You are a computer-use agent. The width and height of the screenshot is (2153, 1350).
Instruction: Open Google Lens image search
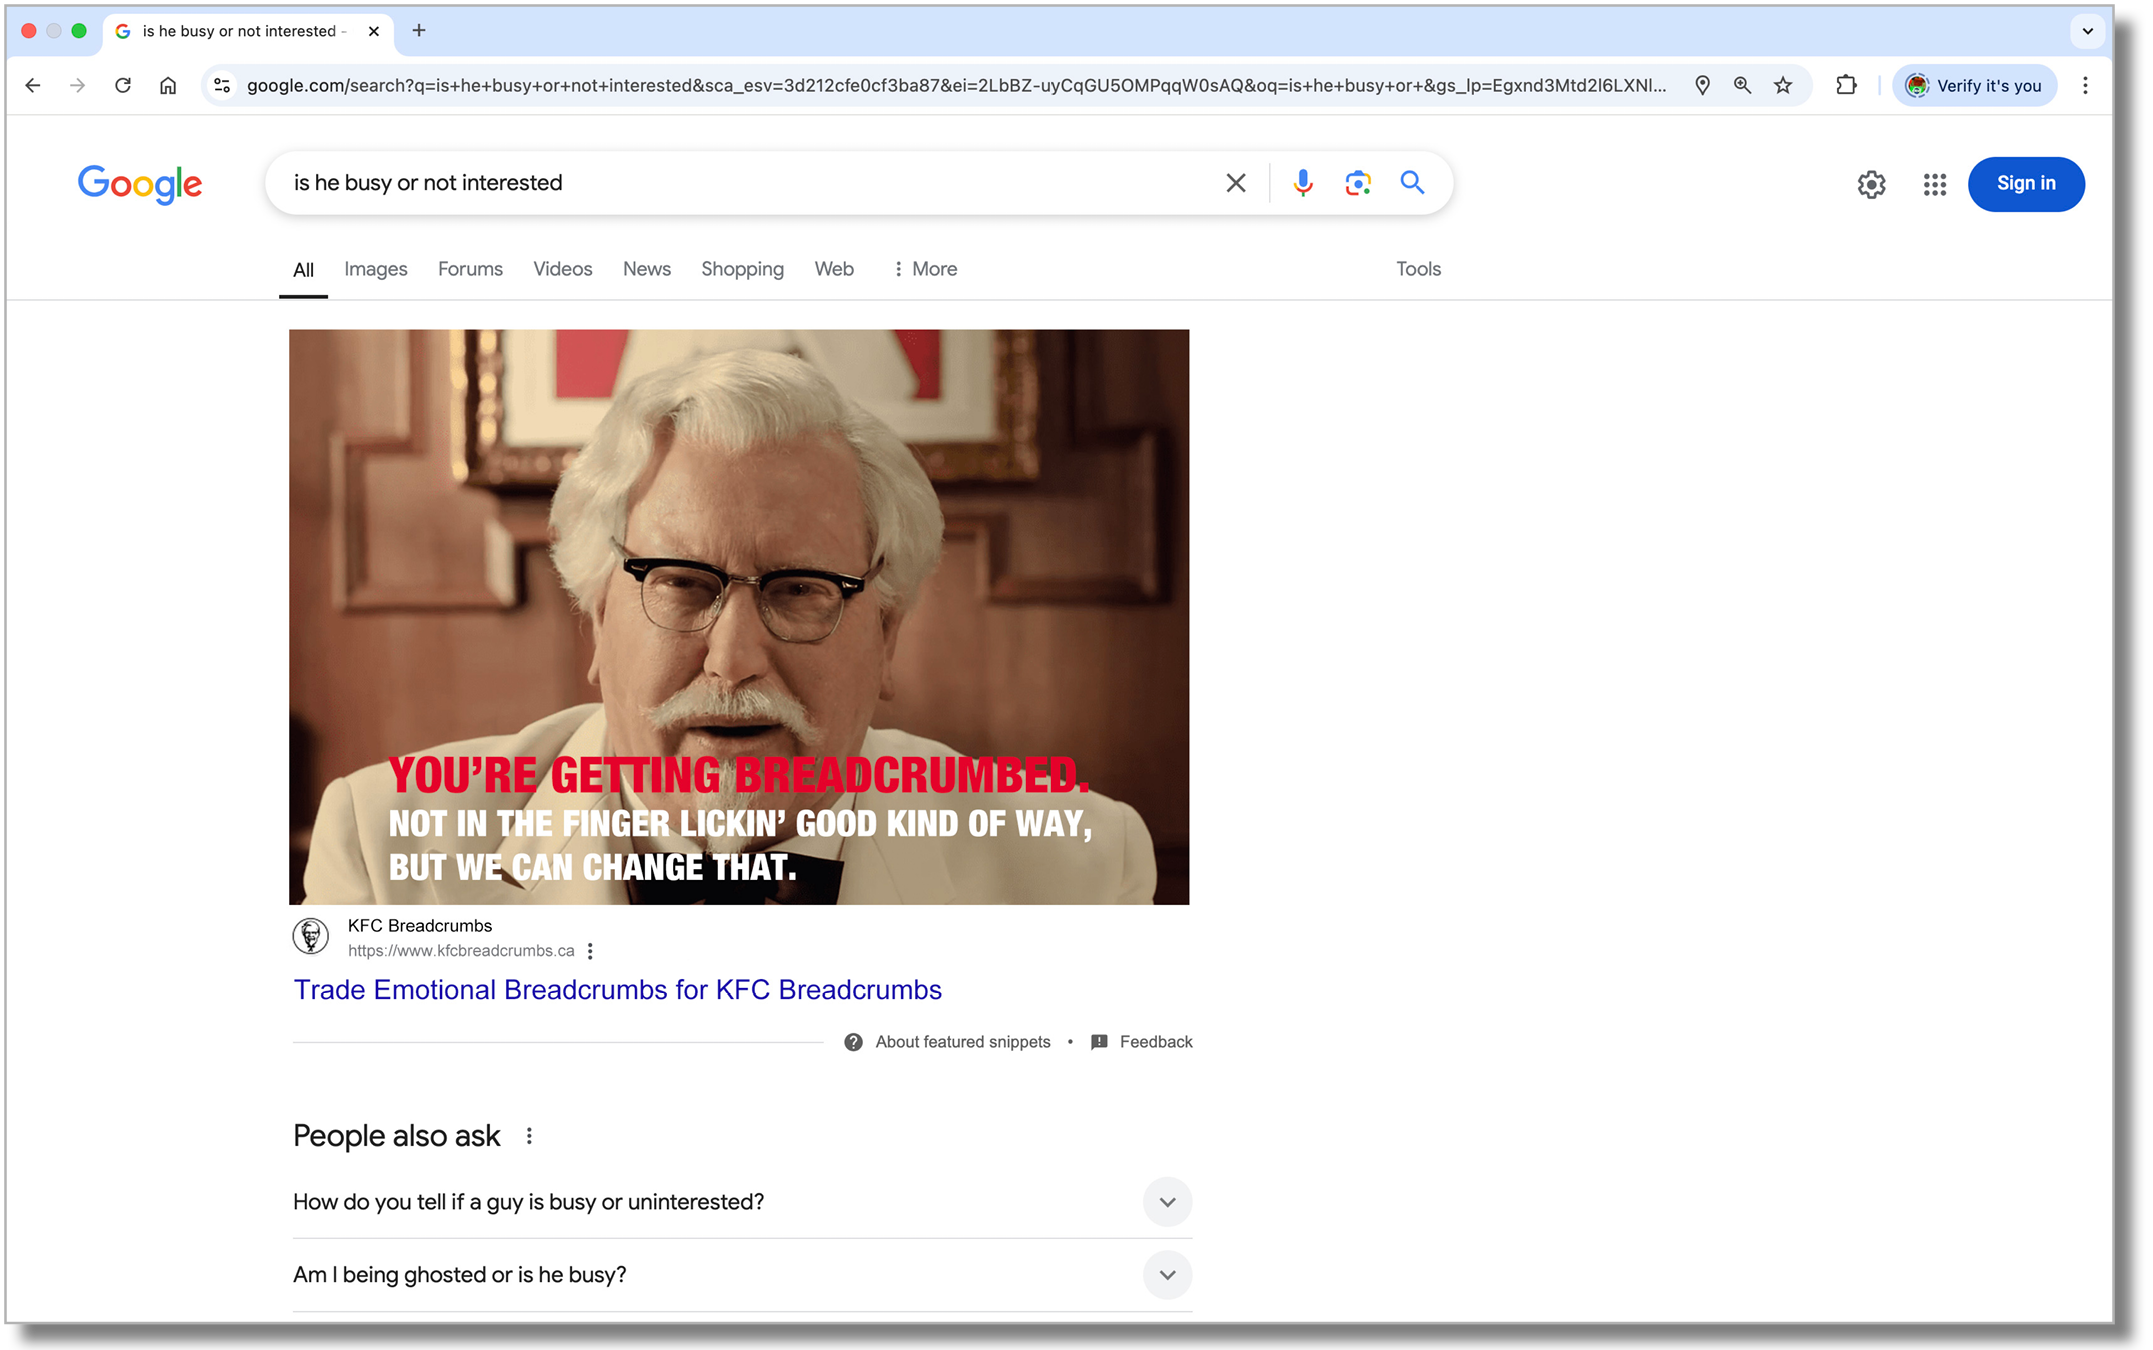[1357, 183]
